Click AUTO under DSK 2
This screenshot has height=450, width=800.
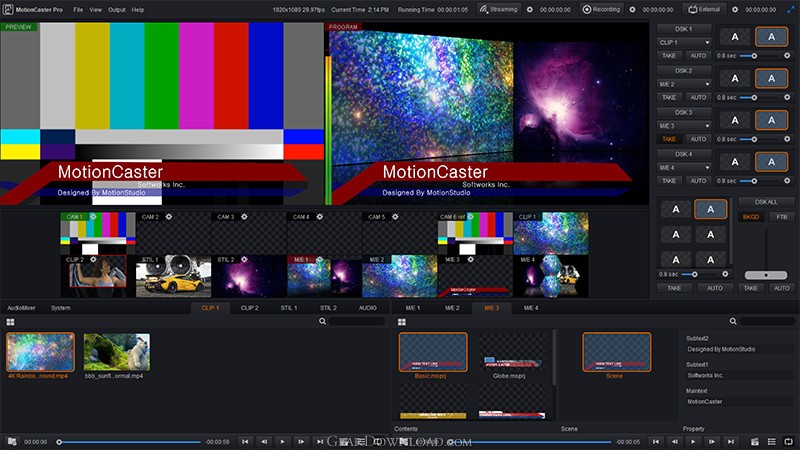click(698, 97)
